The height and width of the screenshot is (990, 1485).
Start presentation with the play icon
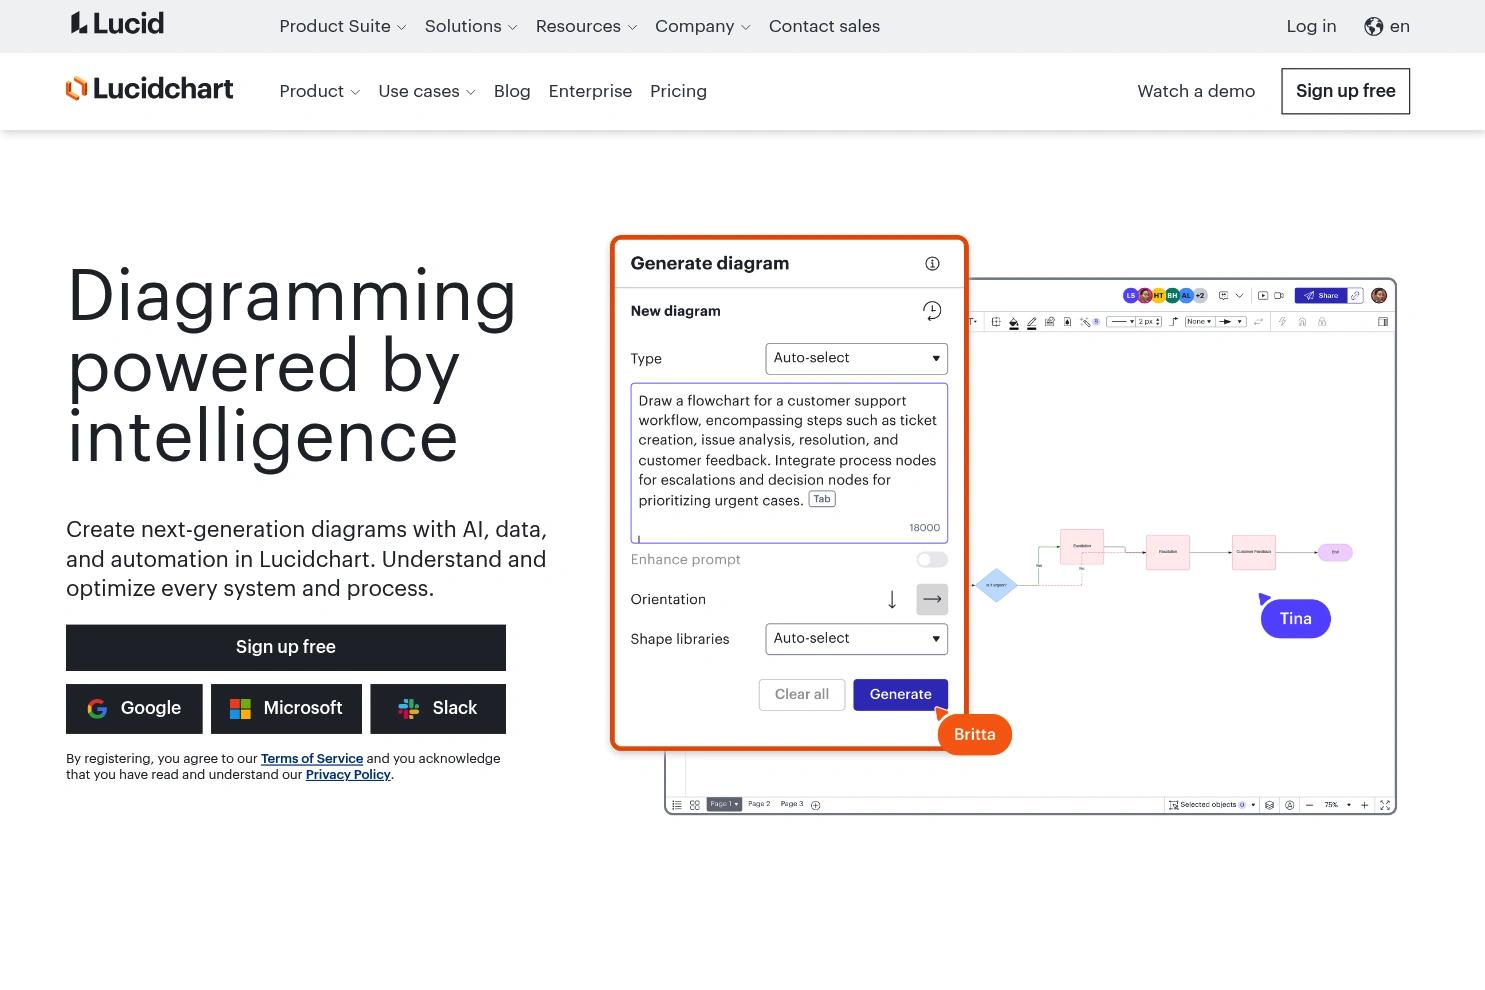[1263, 296]
